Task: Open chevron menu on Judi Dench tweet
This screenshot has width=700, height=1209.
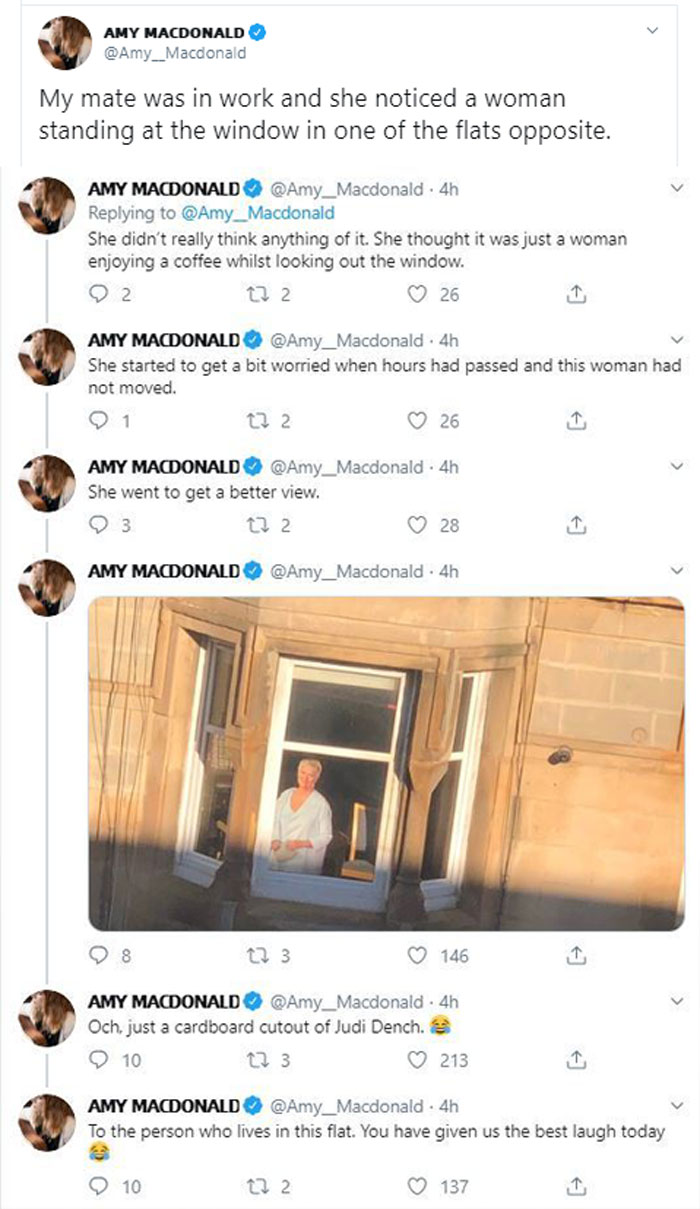Action: click(x=677, y=1001)
